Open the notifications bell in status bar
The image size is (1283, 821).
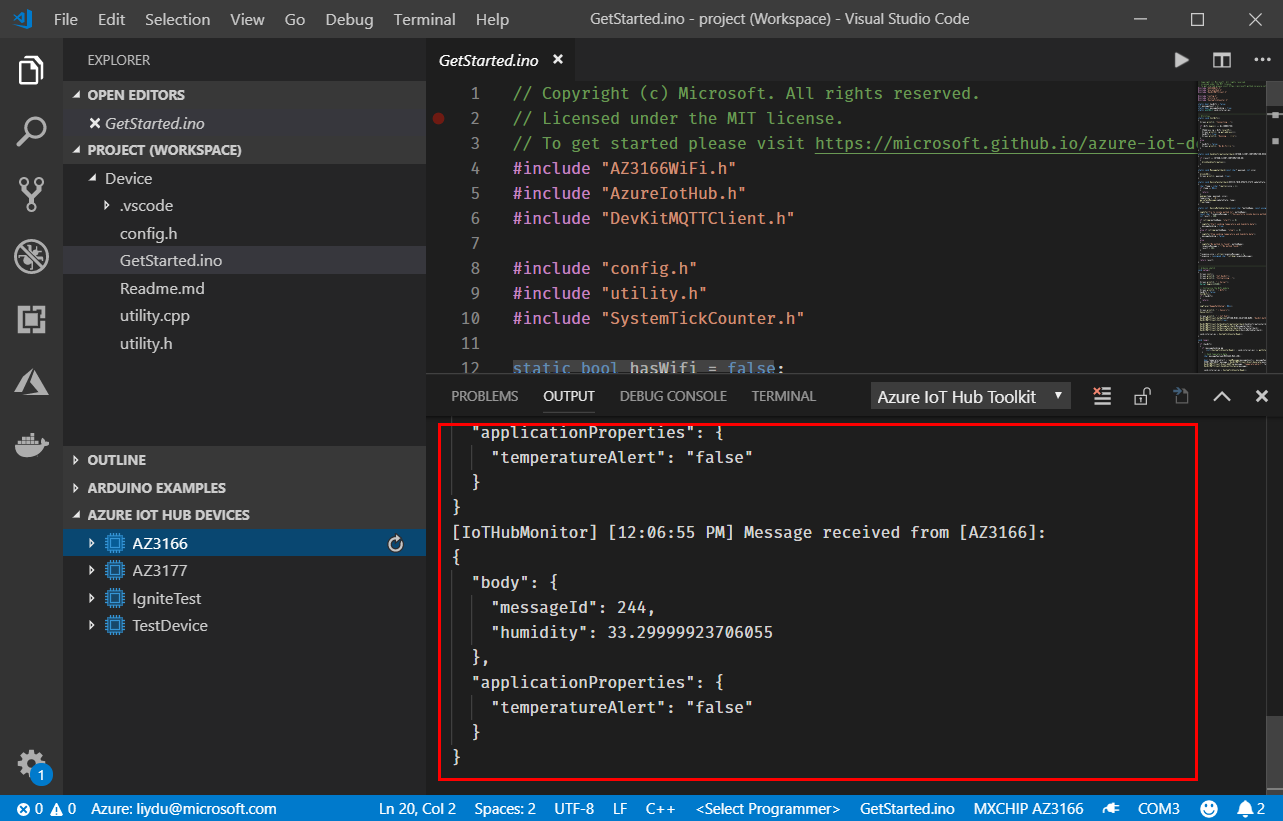1252,808
